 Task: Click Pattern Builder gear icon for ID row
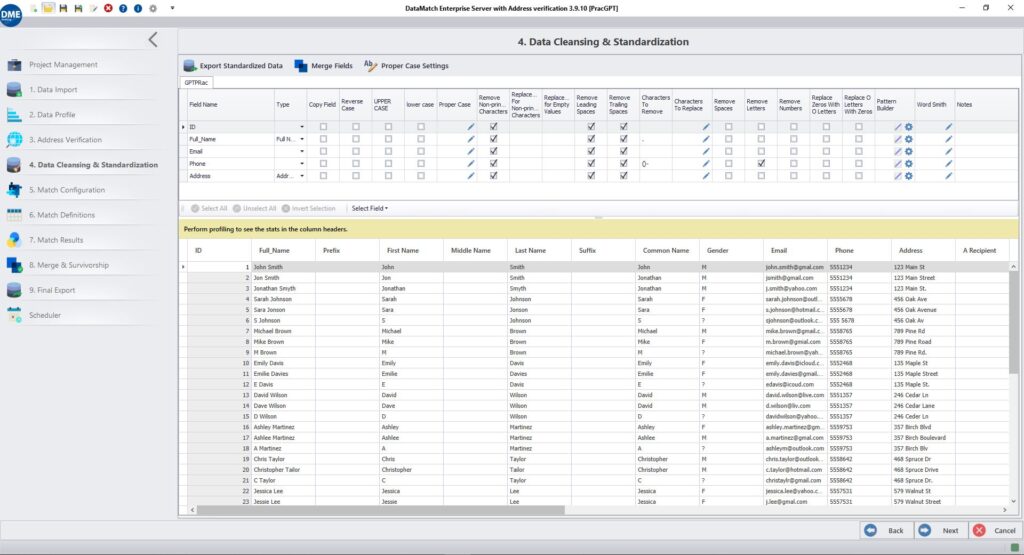(908, 127)
